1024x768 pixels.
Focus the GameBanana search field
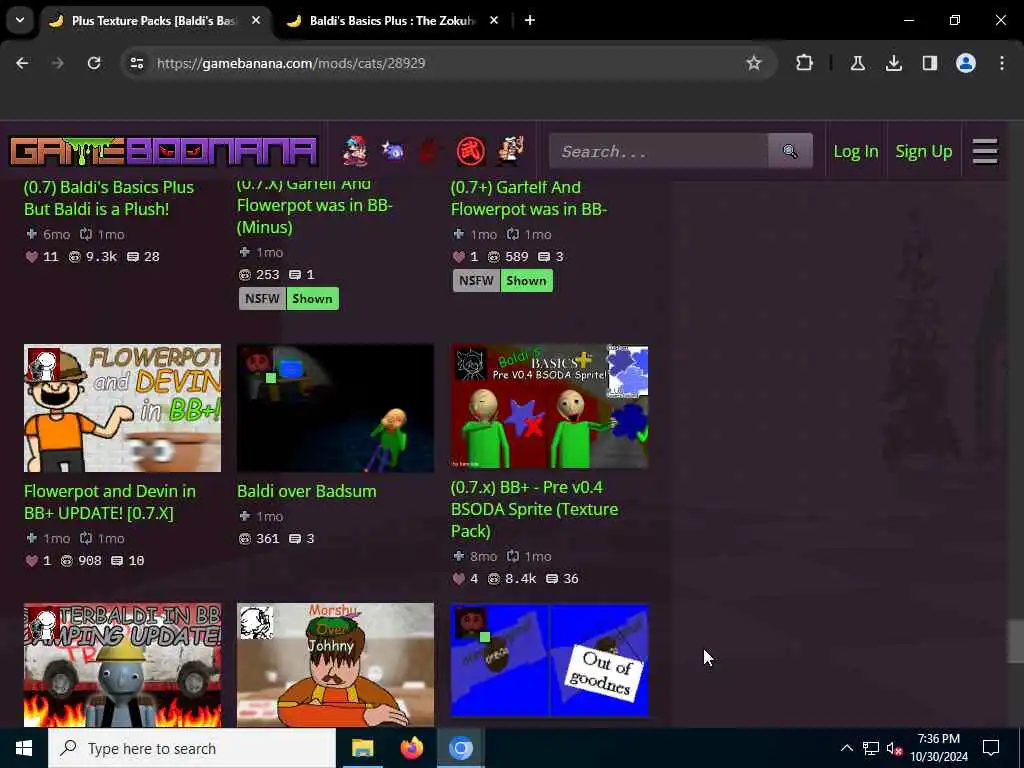[x=658, y=152]
